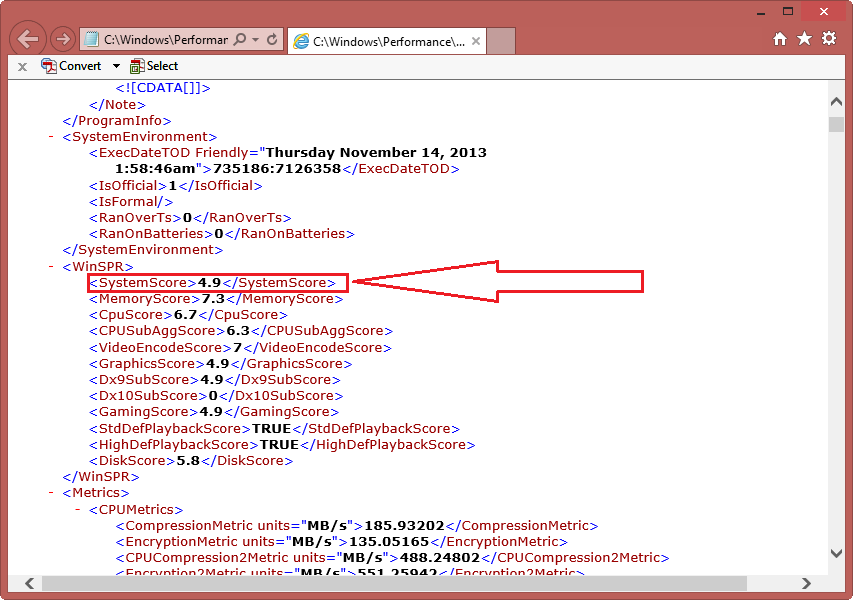Open the Home page icon
Viewport: 853px width, 600px height.
(x=780, y=39)
